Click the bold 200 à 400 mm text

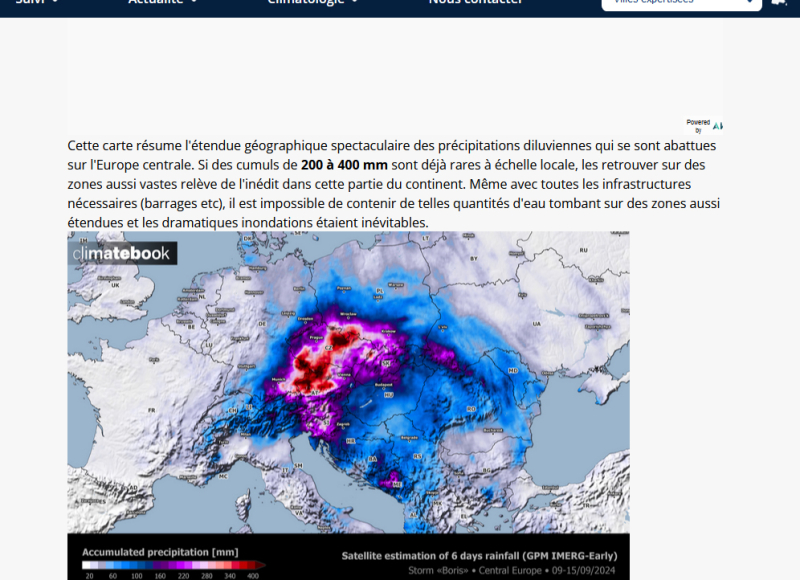[344, 164]
